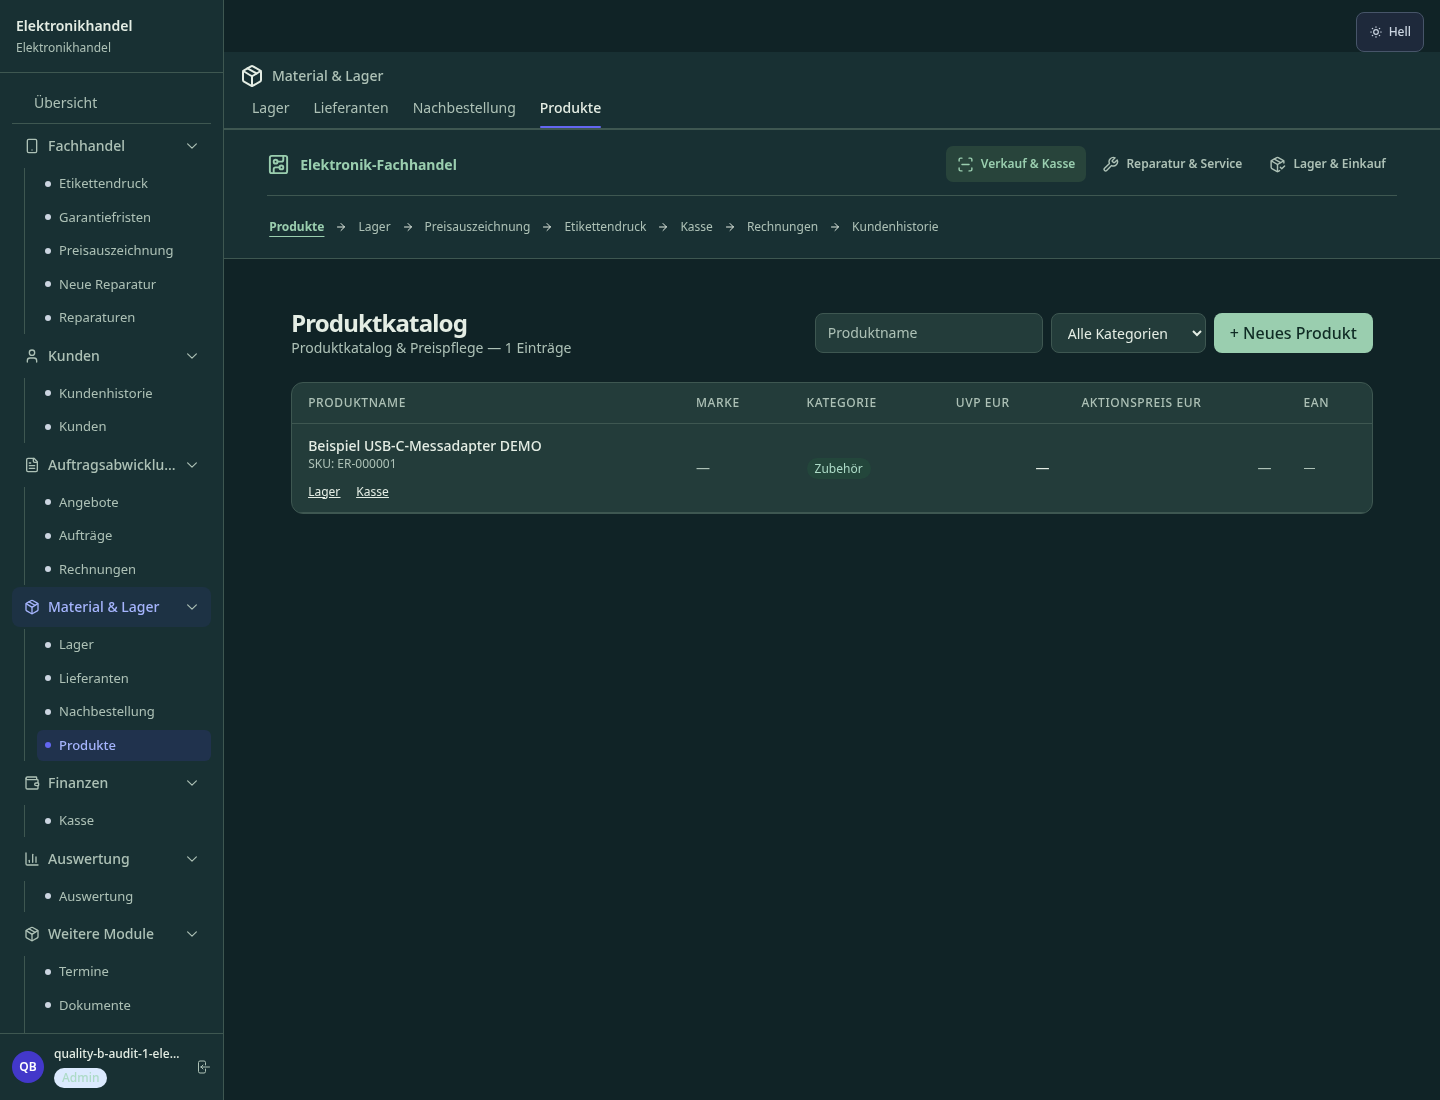Click the QB user avatar

click(x=28, y=1067)
